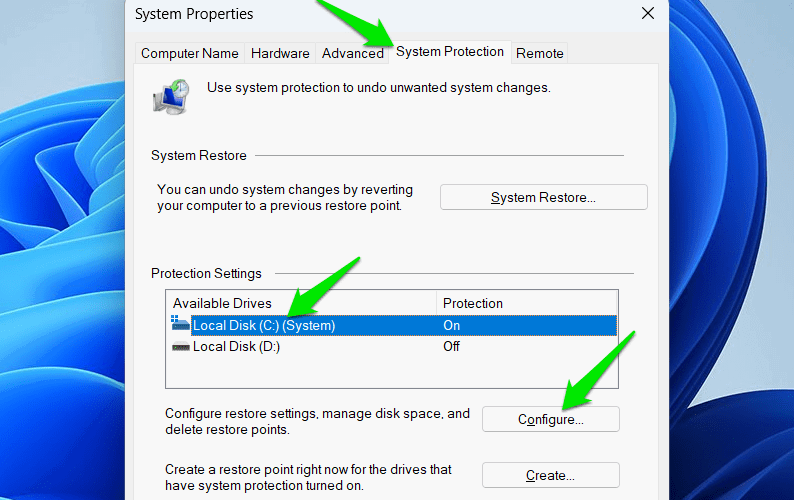The width and height of the screenshot is (794, 500).
Task: Close the System Properties dialog
Action: point(648,14)
